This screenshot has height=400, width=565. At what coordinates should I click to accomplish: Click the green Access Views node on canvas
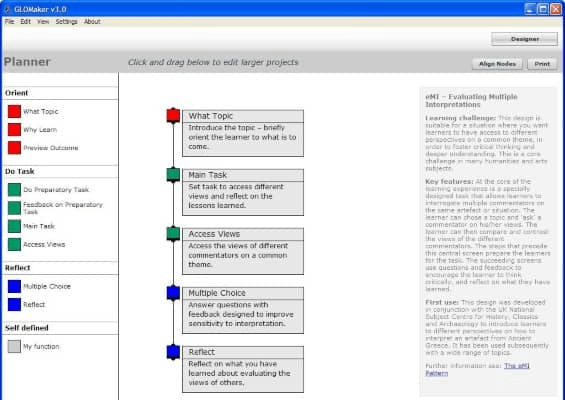coord(173,234)
